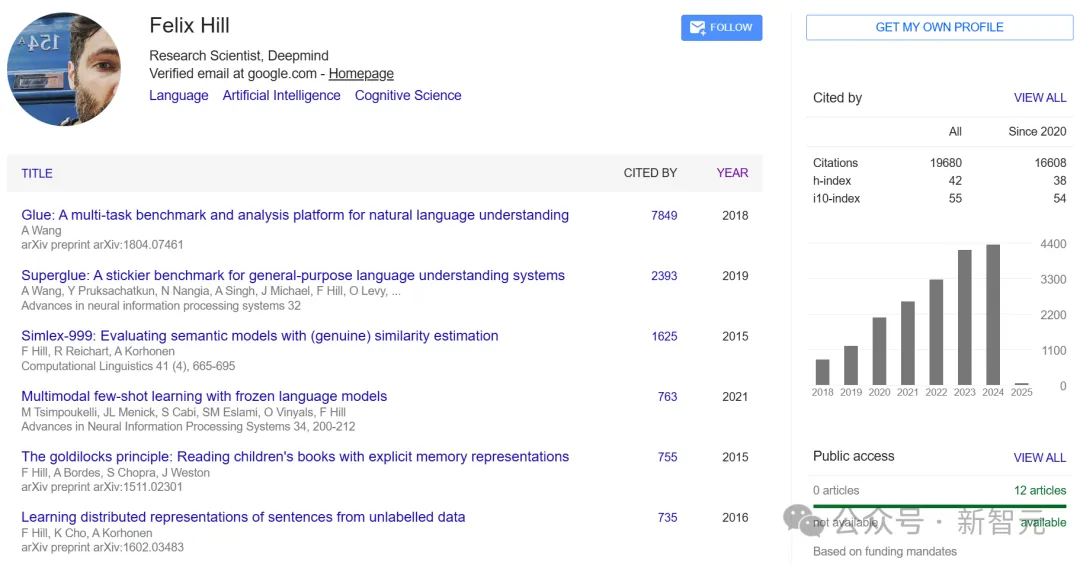Open the goldilocks principle paper

[x=295, y=457]
